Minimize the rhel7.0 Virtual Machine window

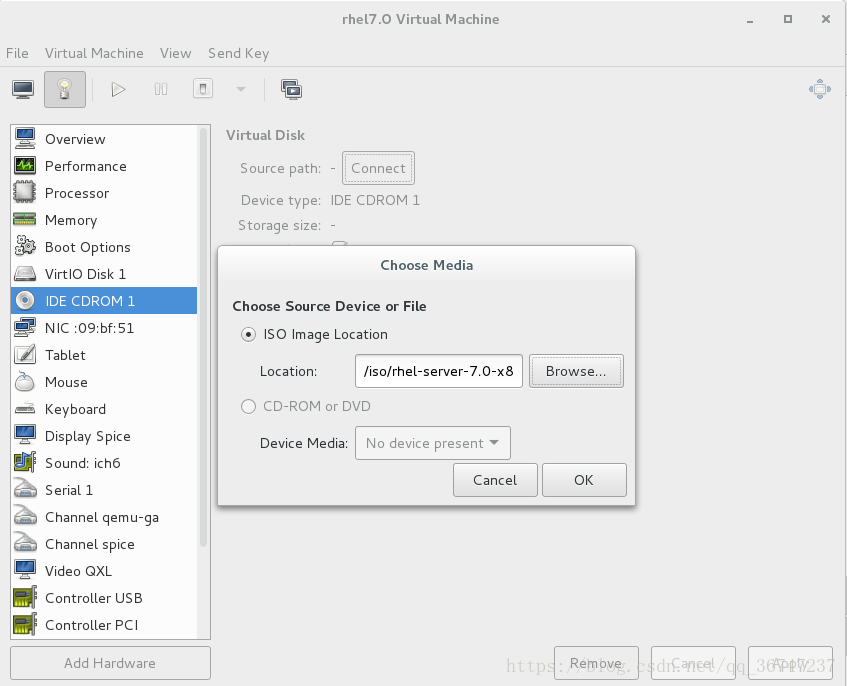pos(750,21)
